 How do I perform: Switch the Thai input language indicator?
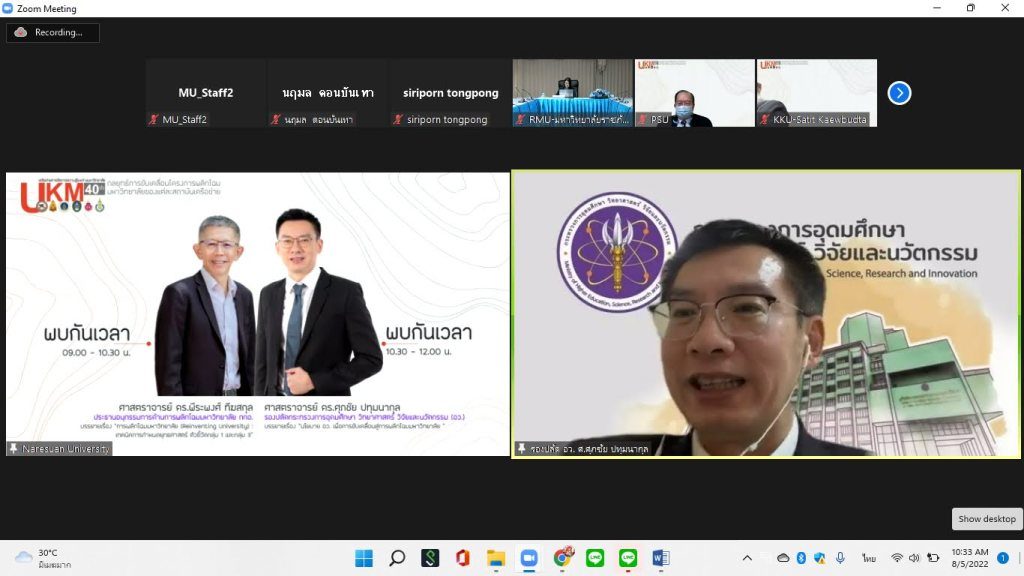pos(869,558)
